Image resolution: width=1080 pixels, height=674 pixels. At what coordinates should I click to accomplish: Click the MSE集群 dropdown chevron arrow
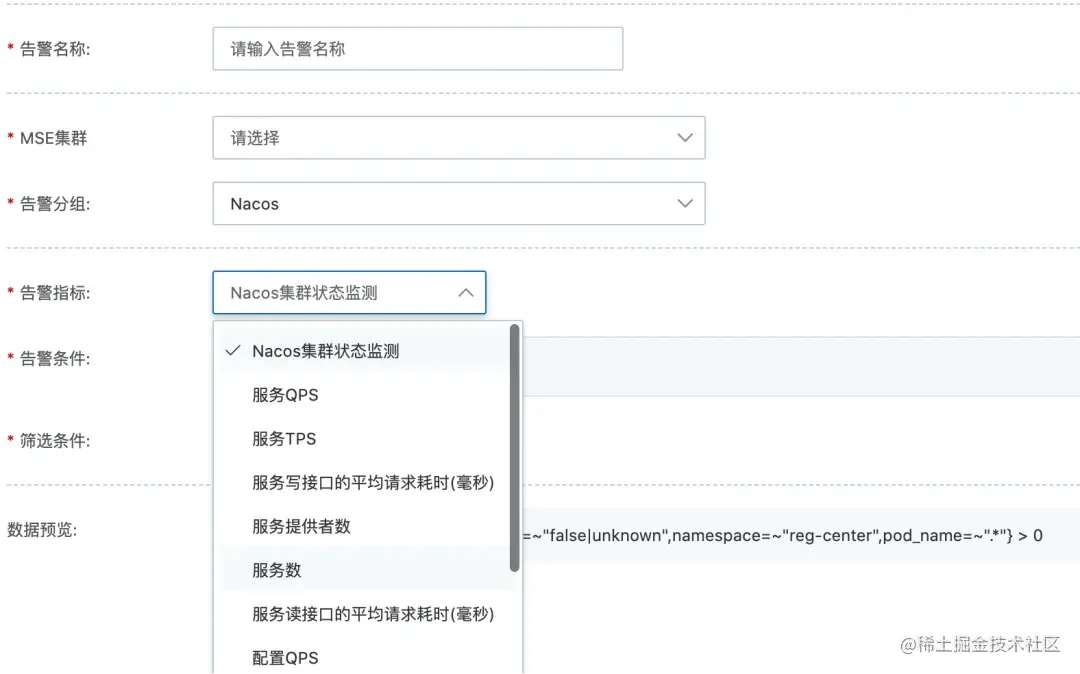click(685, 138)
